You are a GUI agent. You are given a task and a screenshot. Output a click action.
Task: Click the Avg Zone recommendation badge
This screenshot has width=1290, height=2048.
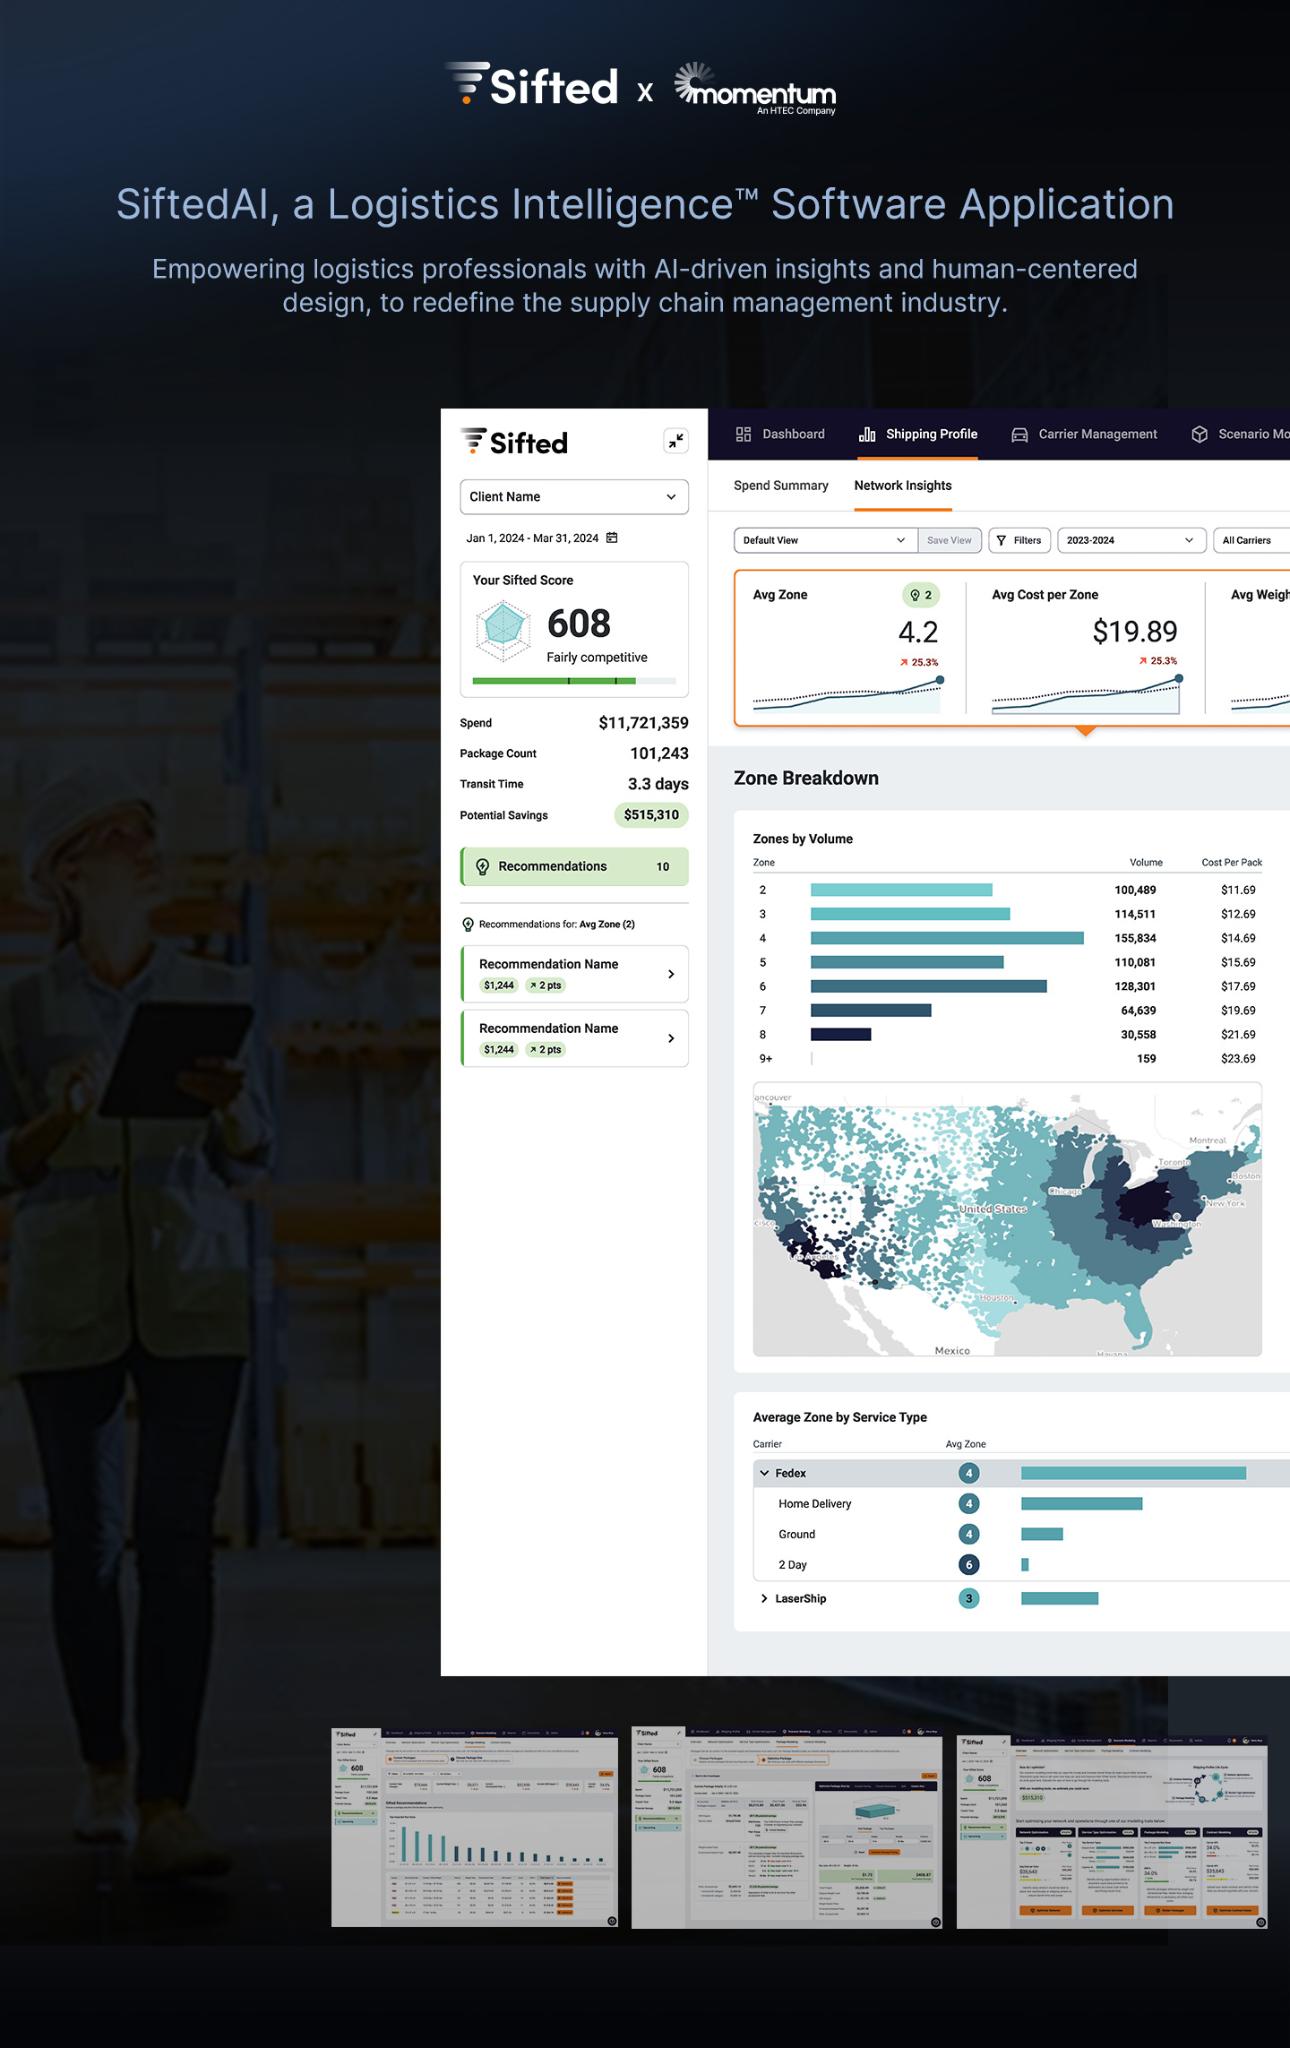[921, 595]
